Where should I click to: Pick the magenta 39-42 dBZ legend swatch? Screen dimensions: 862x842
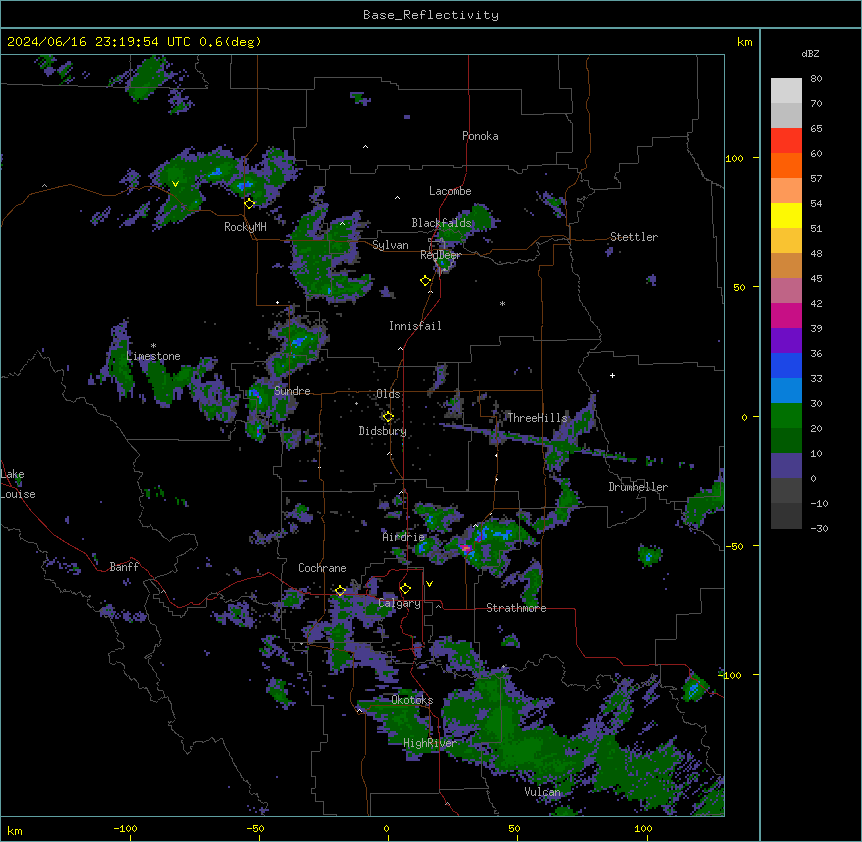(x=786, y=315)
